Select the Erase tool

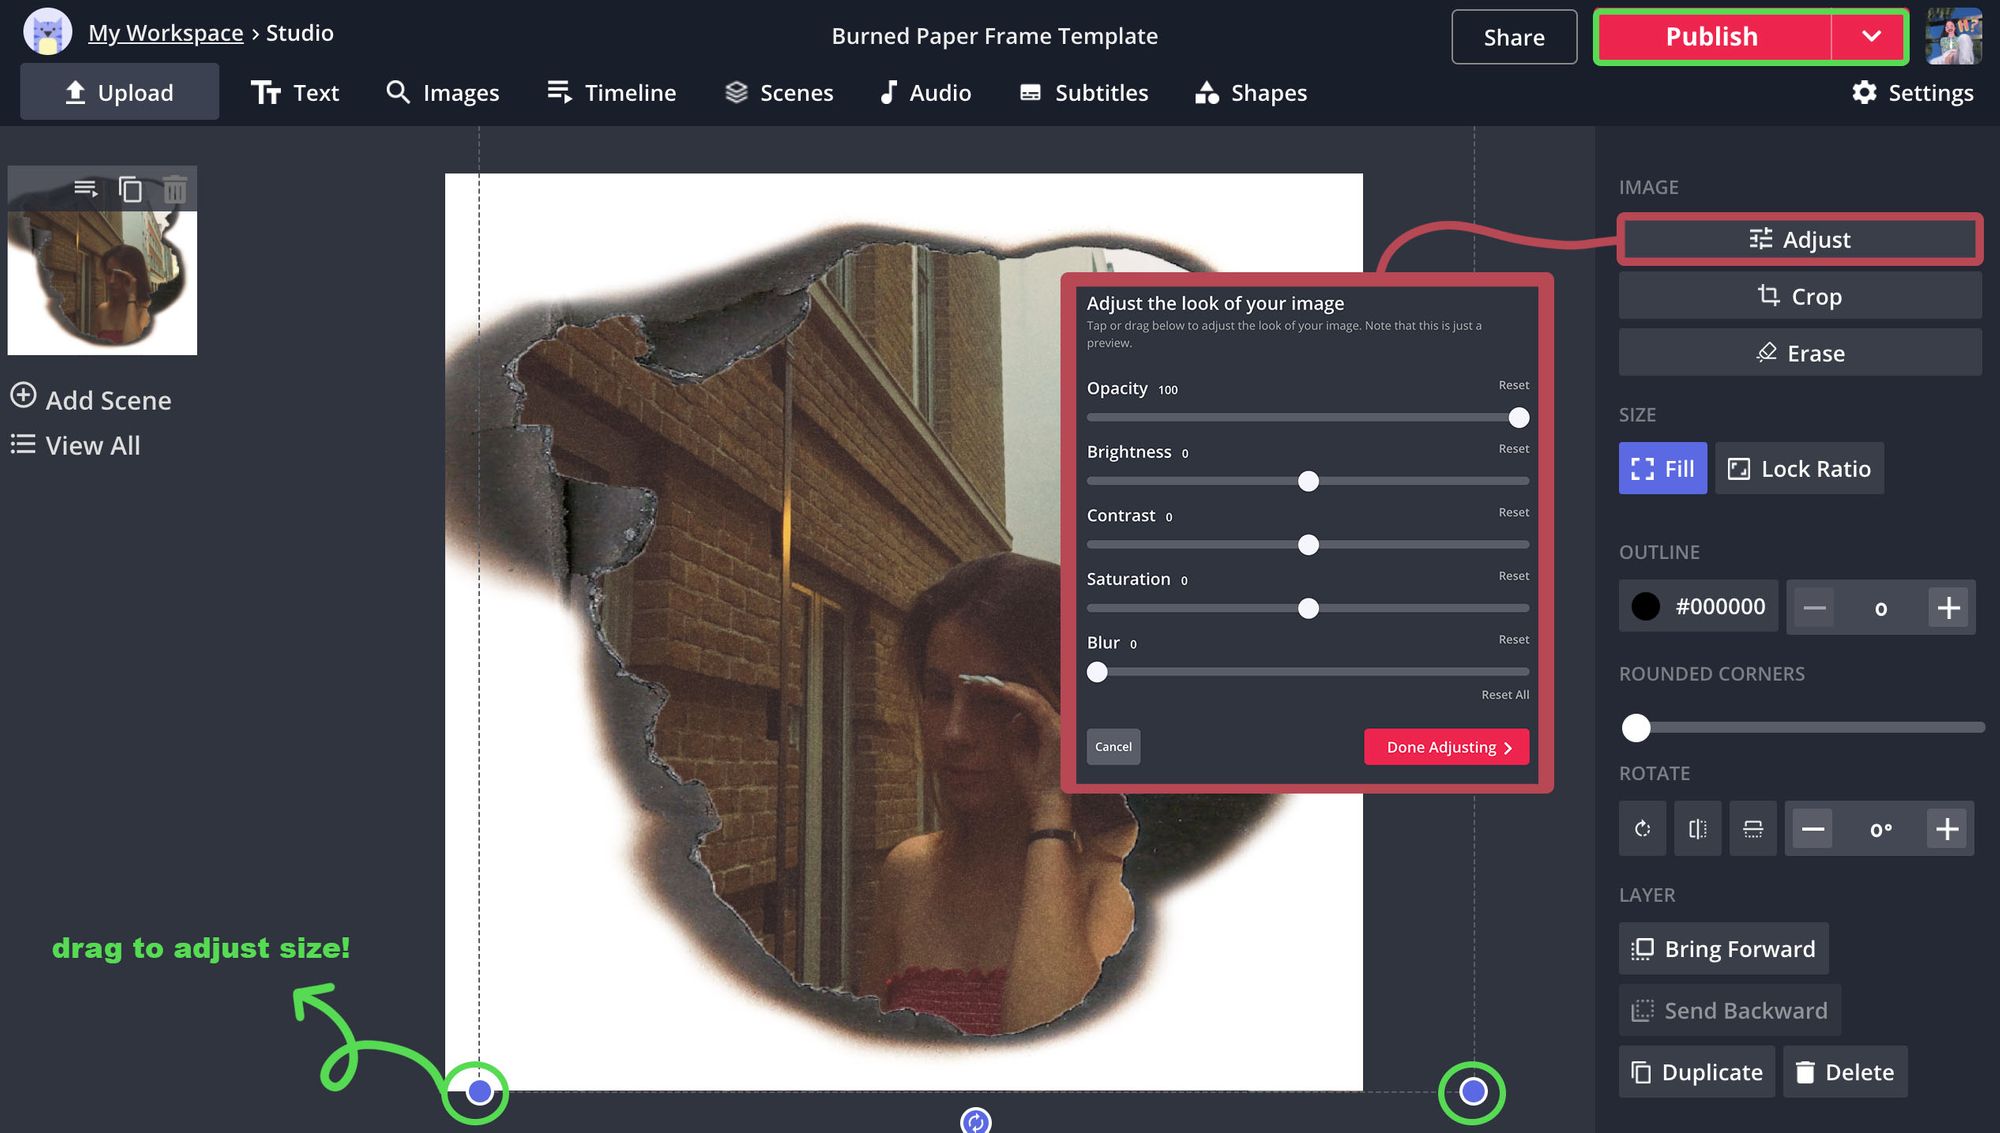1799,353
